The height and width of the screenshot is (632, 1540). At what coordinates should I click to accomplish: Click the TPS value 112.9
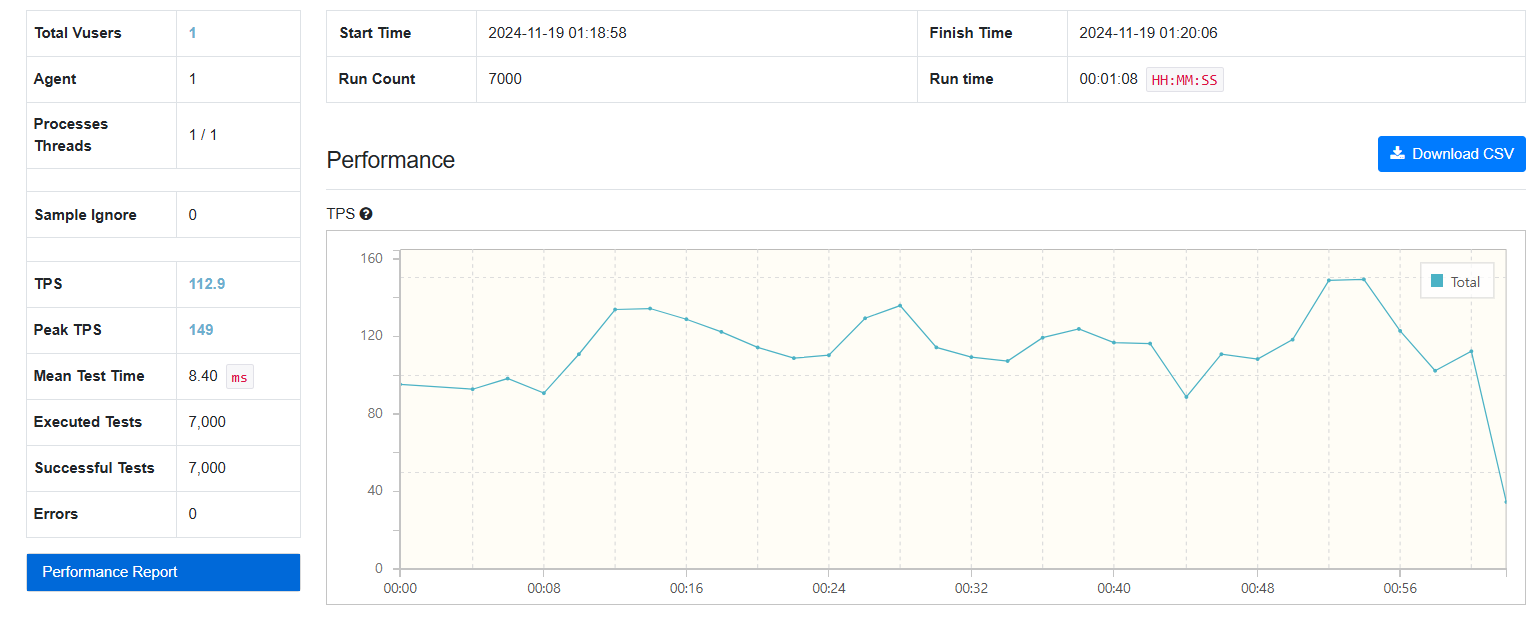(x=207, y=284)
